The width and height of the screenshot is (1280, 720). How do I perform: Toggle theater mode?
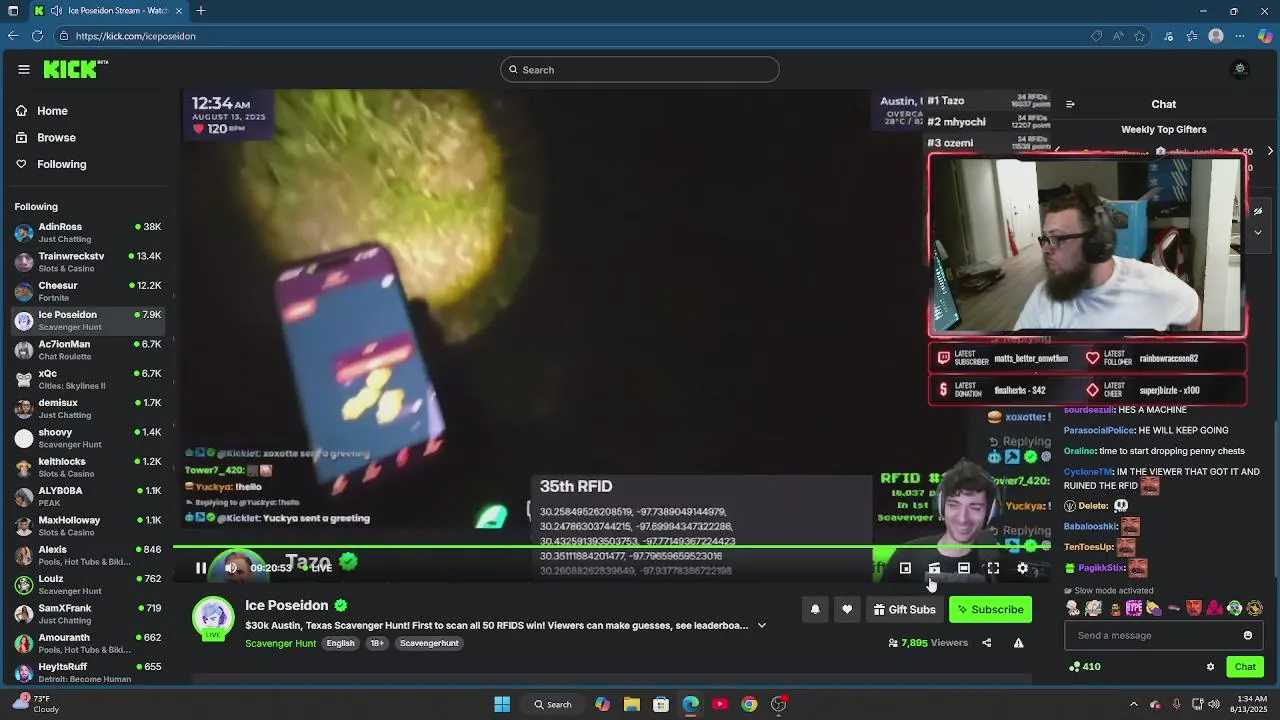tap(964, 568)
